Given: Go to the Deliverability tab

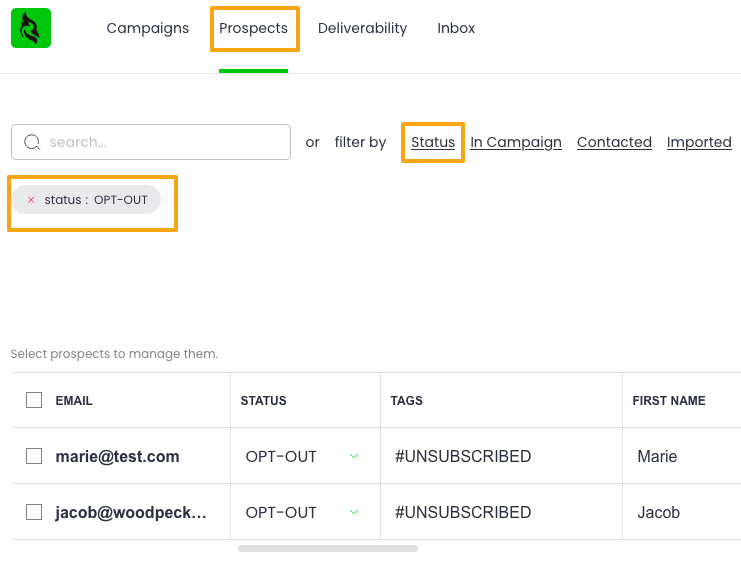Looking at the screenshot, I should coord(362,28).
